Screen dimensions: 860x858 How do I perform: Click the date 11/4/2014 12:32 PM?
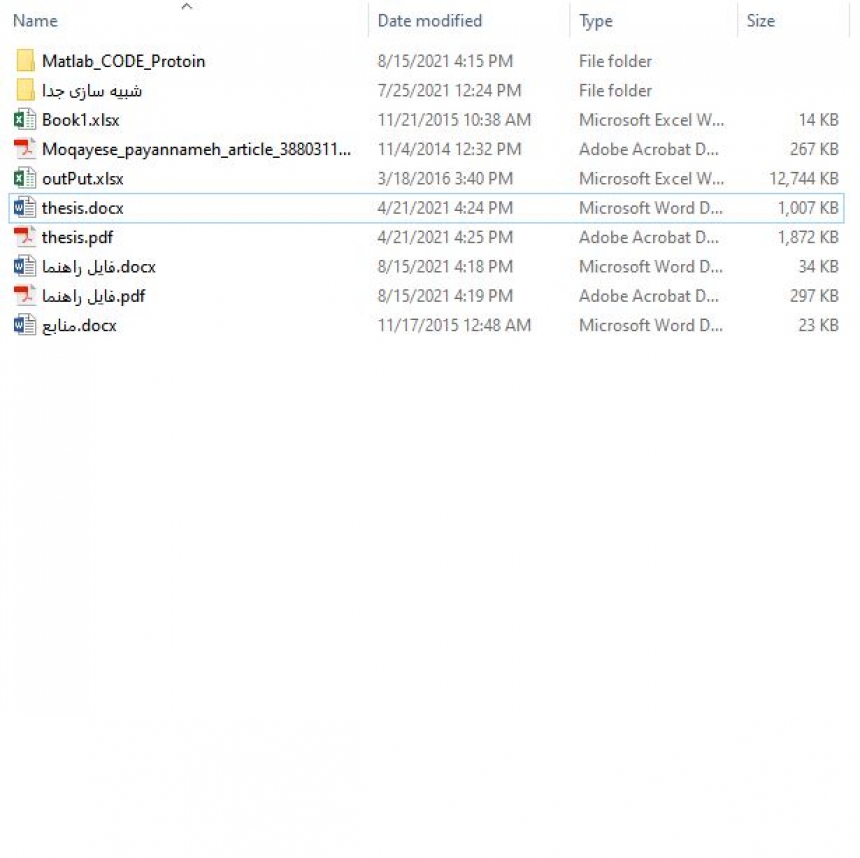coord(449,149)
